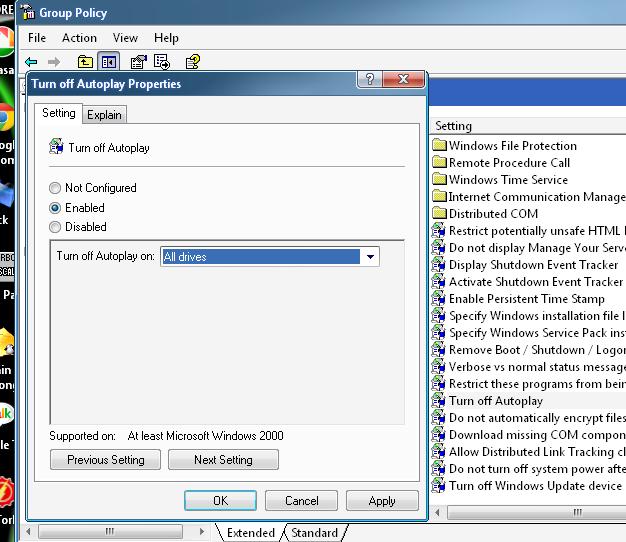Switch to the Setting tab in dialog
The image size is (626, 542).
pos(59,113)
